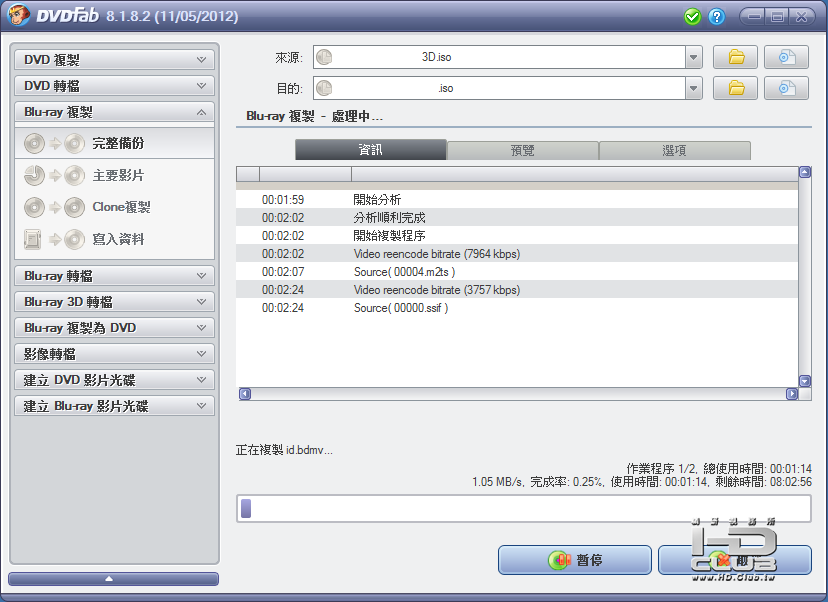The image size is (828, 602).
Task: Expand the 建立 DVD 影片光碟 section
Action: [x=115, y=380]
